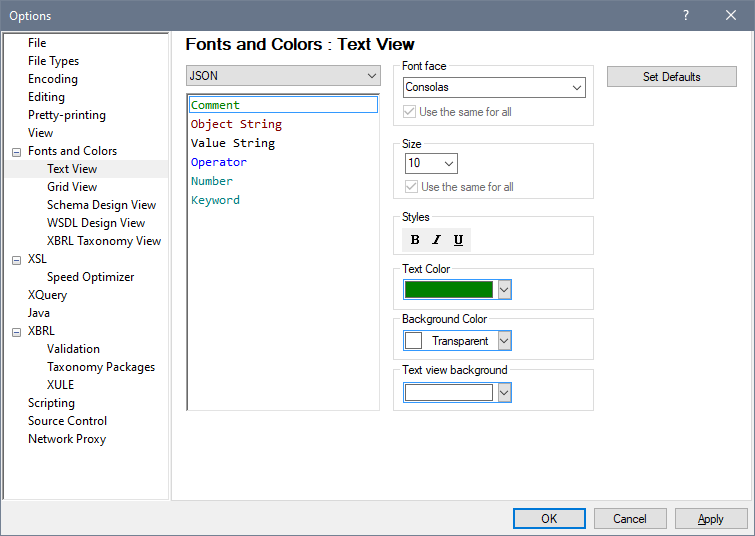
Task: Select Grid View in the options tree
Action: pyautogui.click(x=72, y=187)
